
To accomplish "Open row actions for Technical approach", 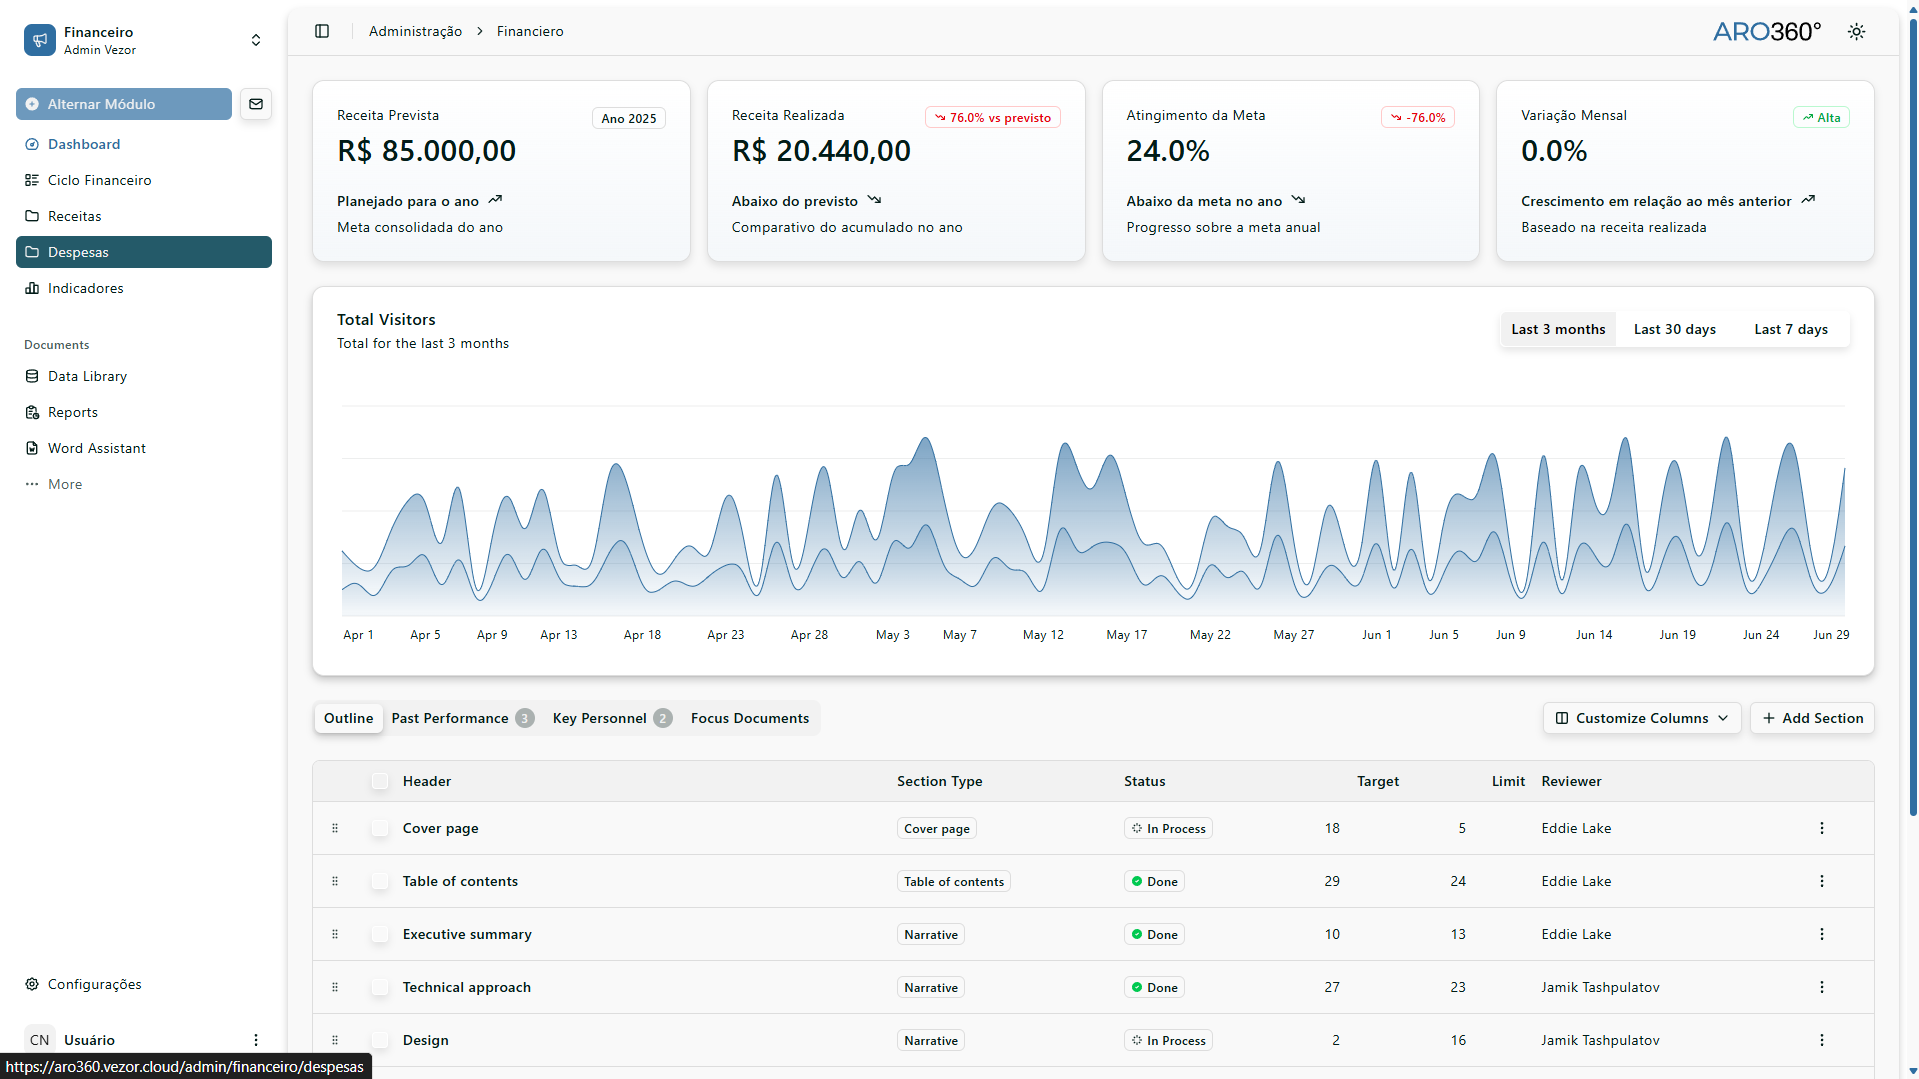I will tap(1821, 987).
